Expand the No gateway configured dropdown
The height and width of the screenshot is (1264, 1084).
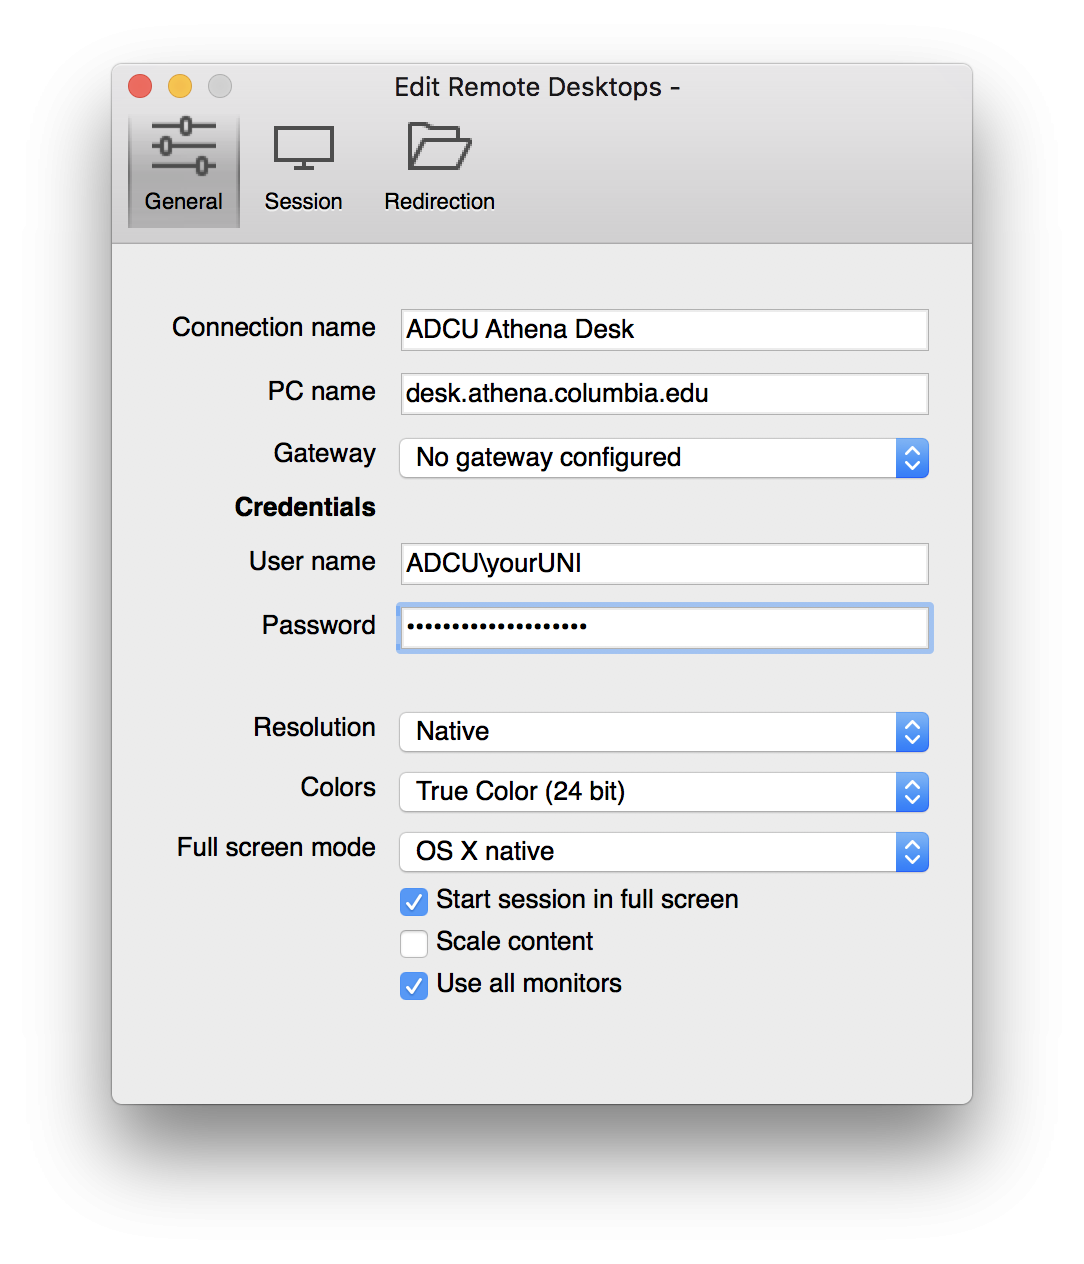(x=664, y=458)
